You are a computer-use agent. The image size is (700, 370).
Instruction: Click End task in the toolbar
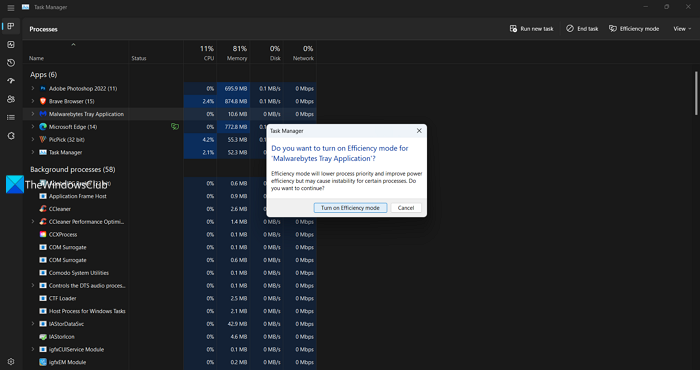pos(582,29)
